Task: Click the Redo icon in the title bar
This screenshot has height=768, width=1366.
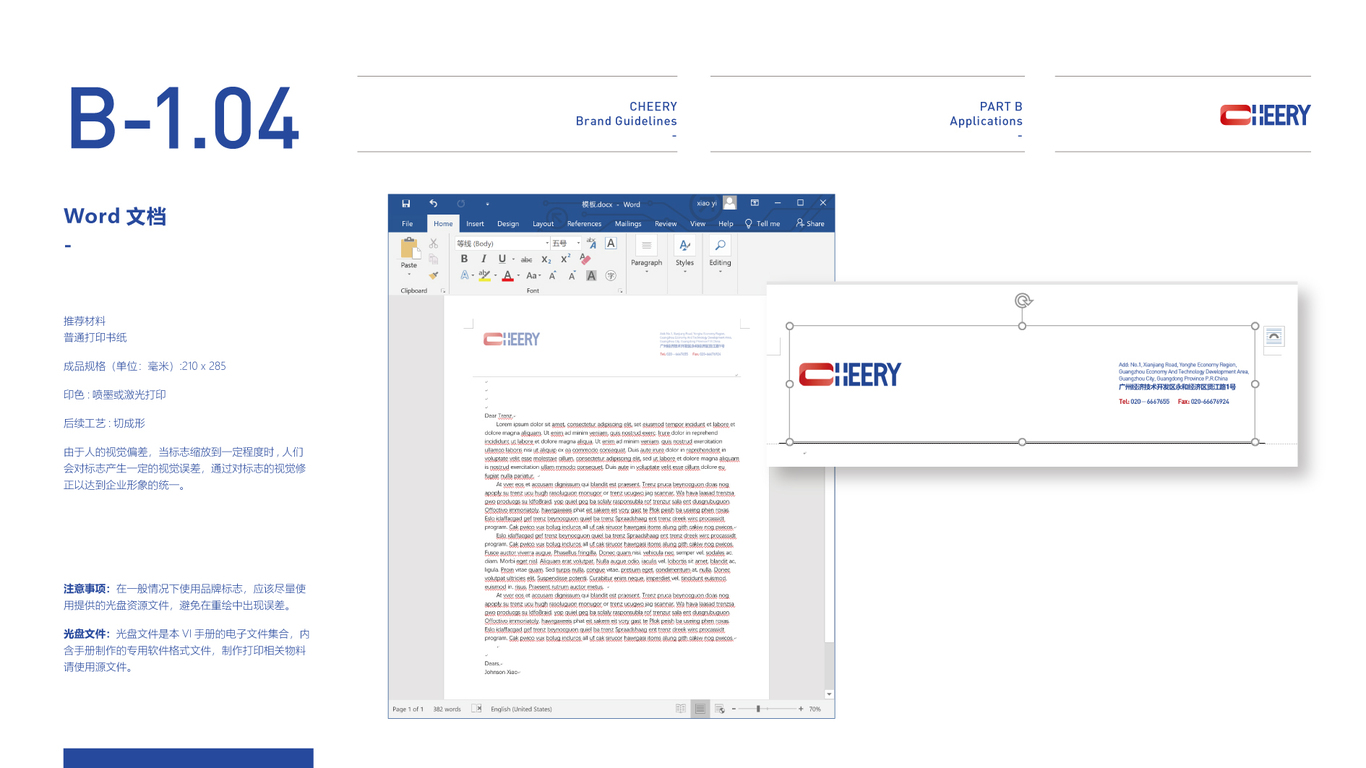Action: point(461,204)
